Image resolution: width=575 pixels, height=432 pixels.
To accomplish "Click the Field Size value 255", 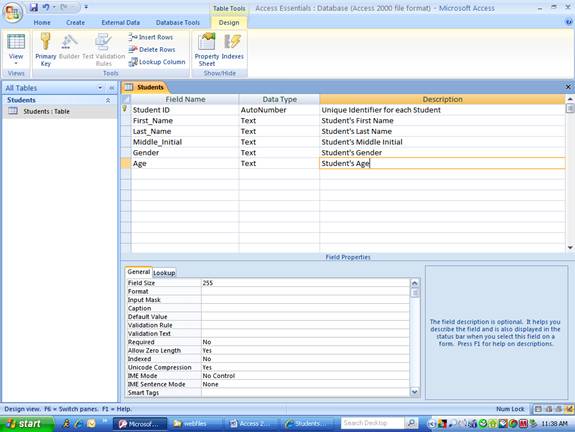I will tap(305, 283).
